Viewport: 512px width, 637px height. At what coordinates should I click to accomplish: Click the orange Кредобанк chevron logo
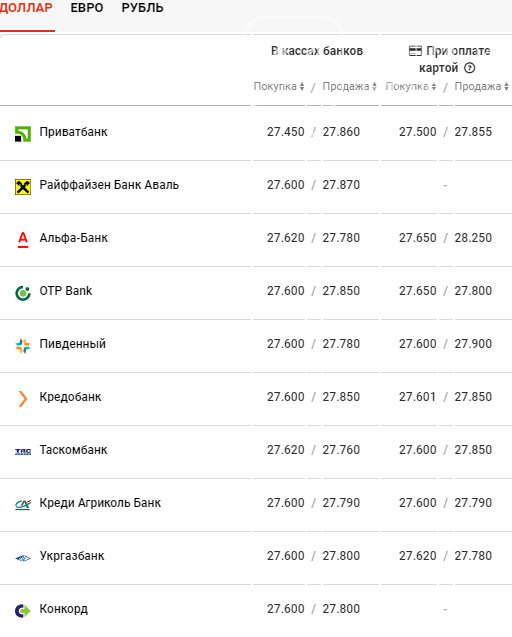[x=23, y=399]
